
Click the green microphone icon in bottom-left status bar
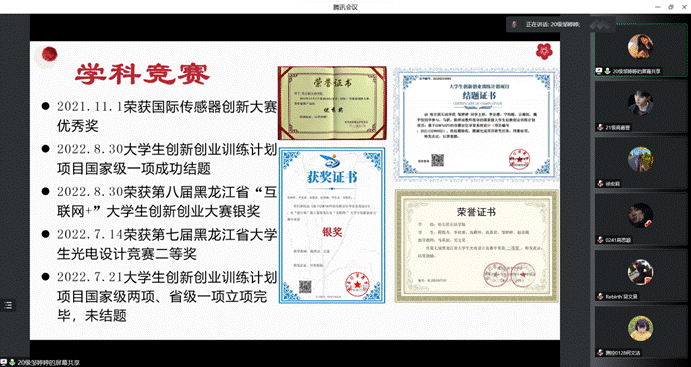point(12,363)
